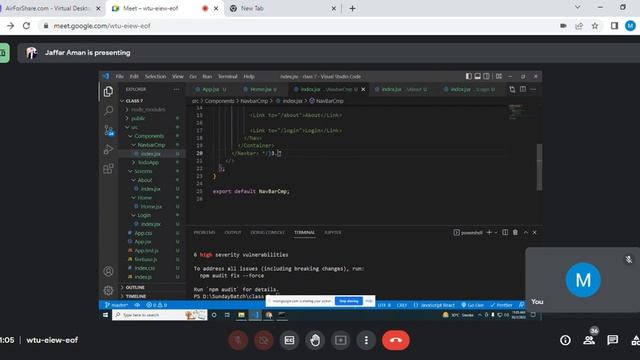This screenshot has height=360, width=640.
Task: Click Stop sharing in the sharing bar
Action: (349, 301)
